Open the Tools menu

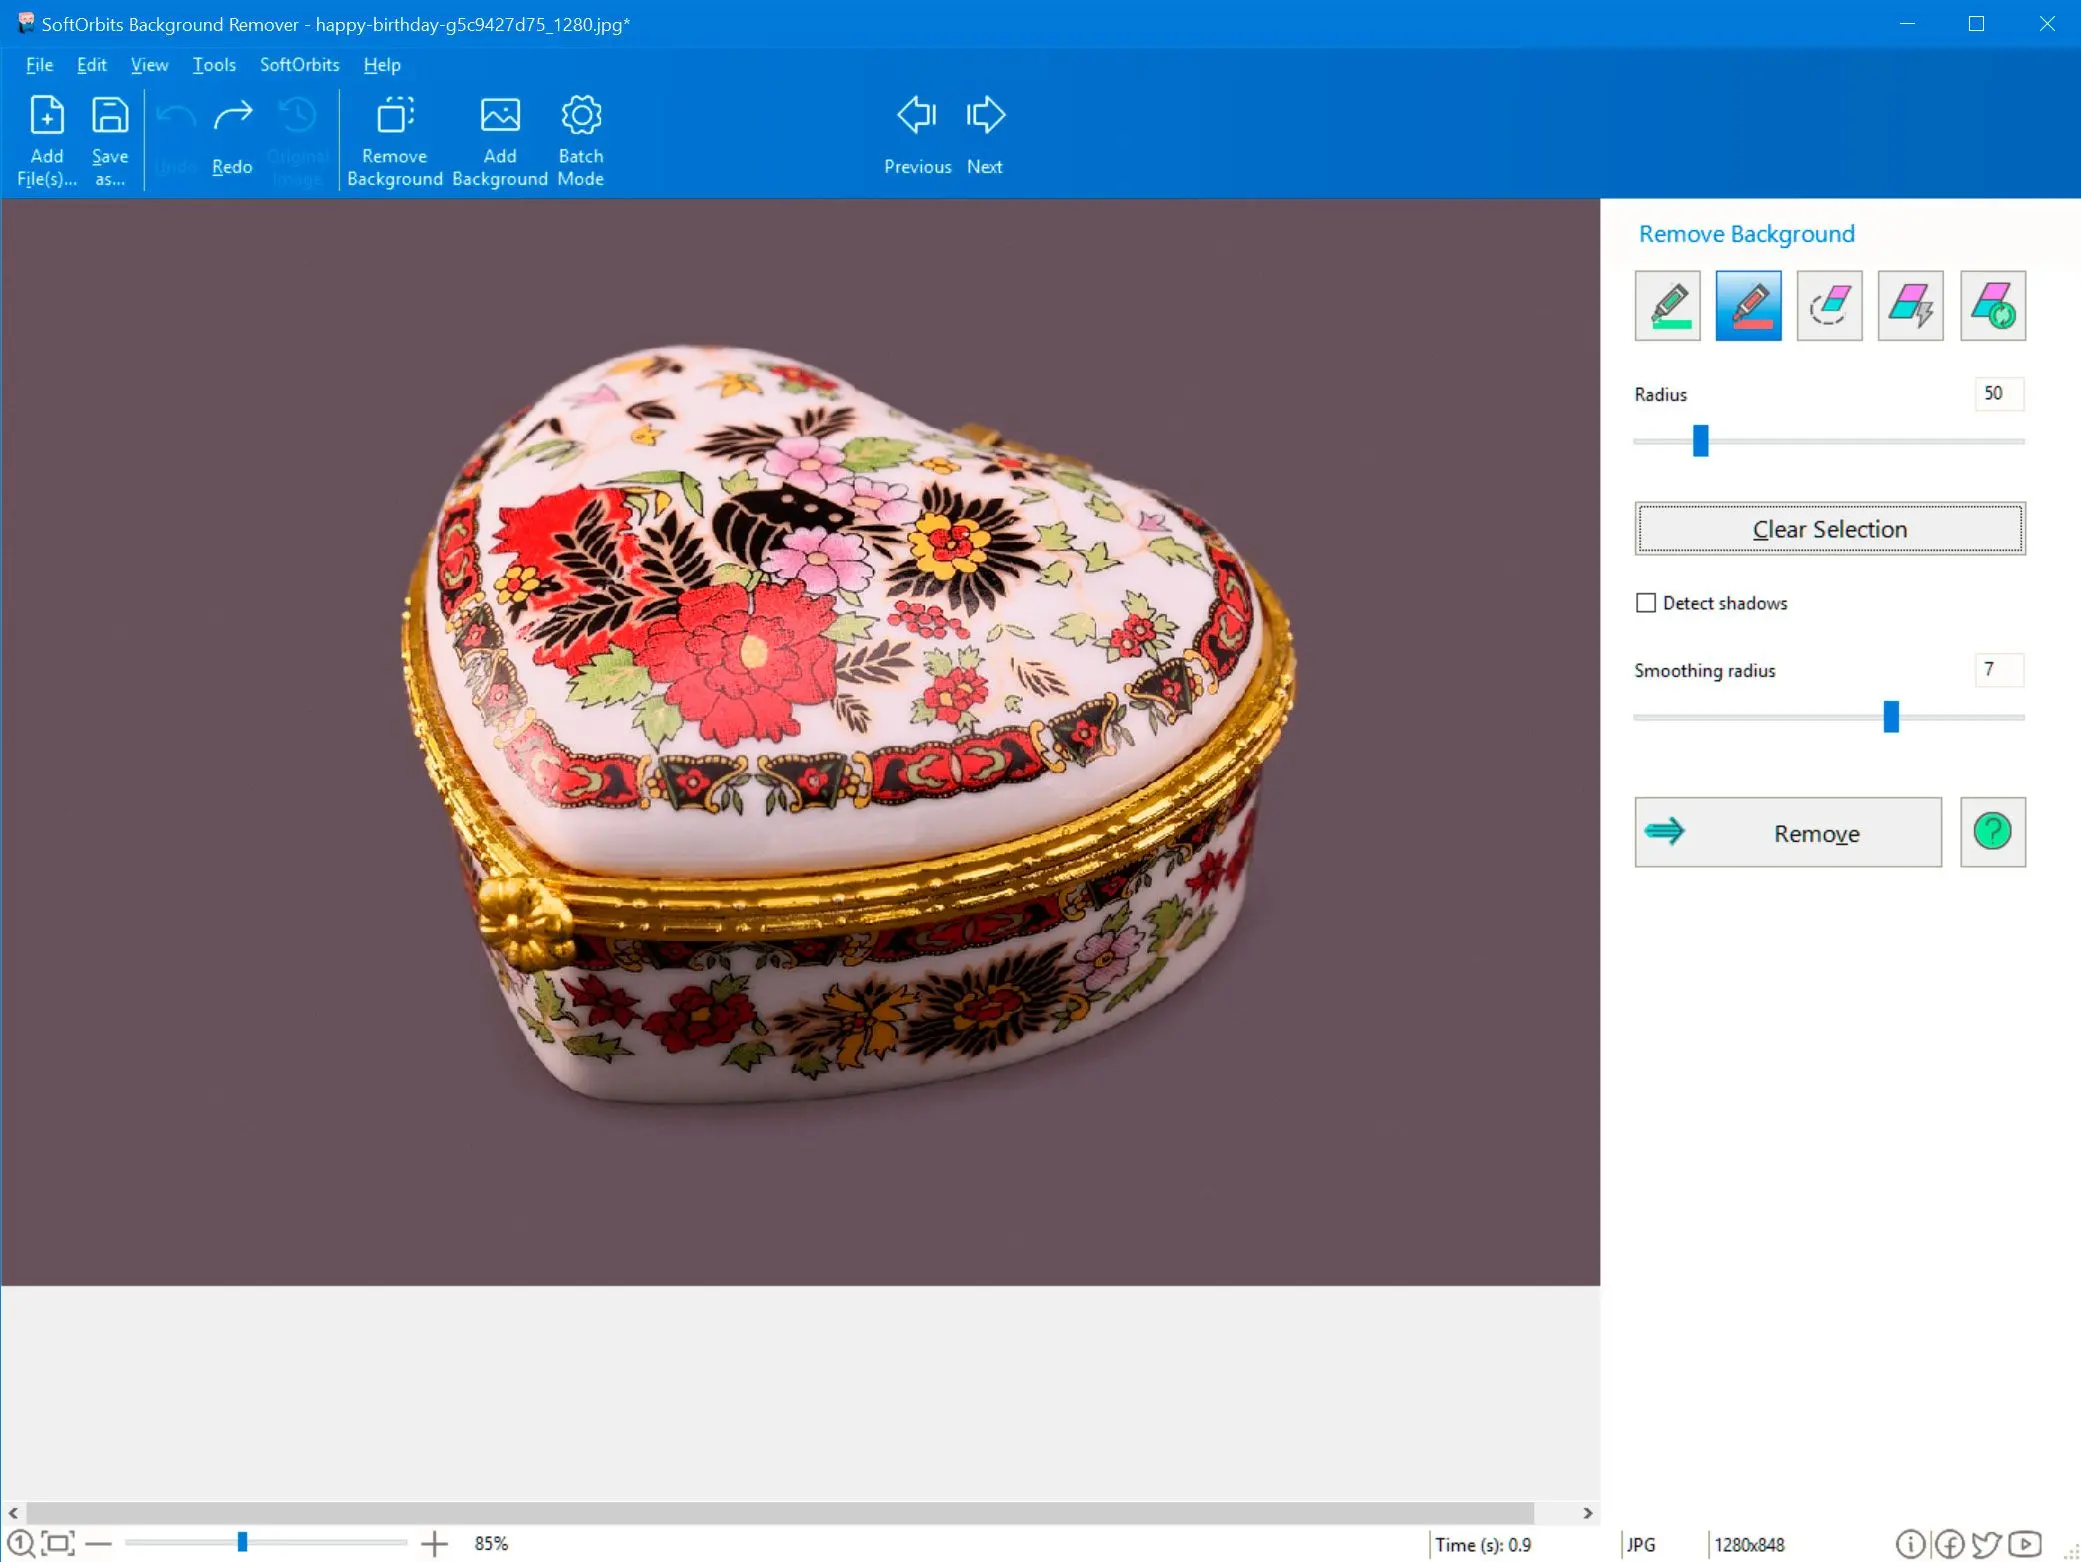(215, 64)
